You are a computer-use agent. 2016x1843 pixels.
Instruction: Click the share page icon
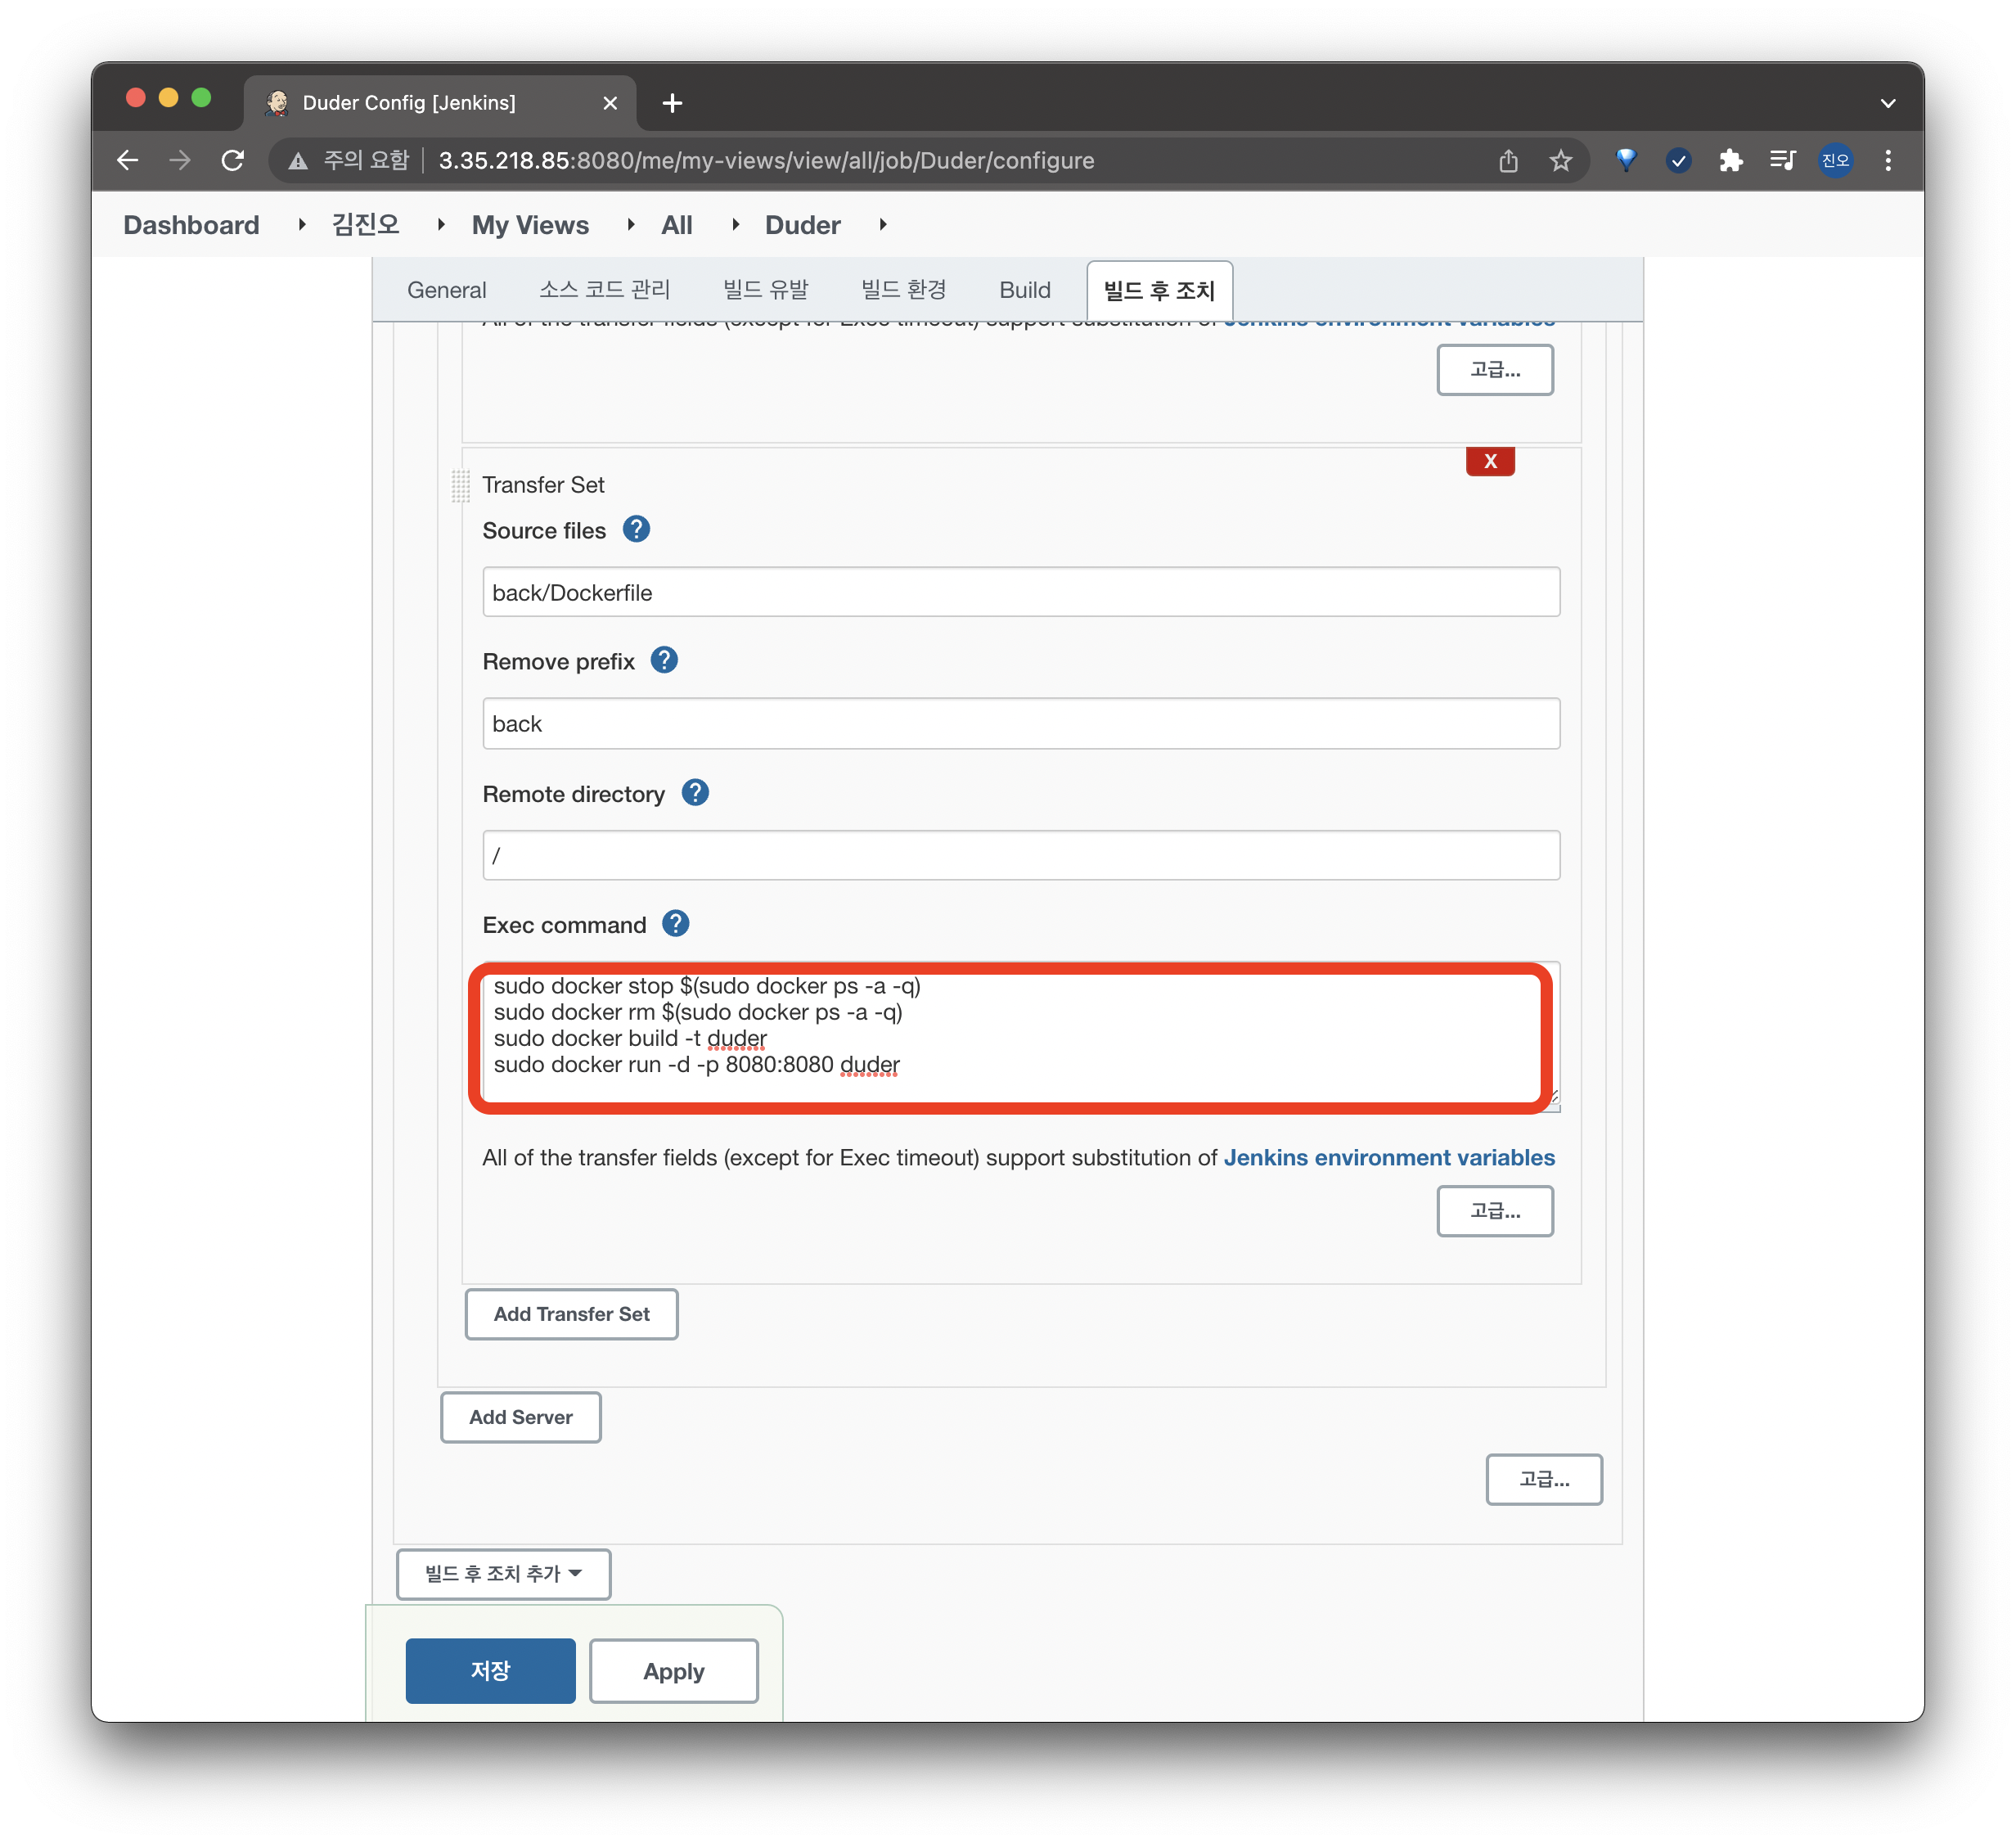[x=1508, y=160]
